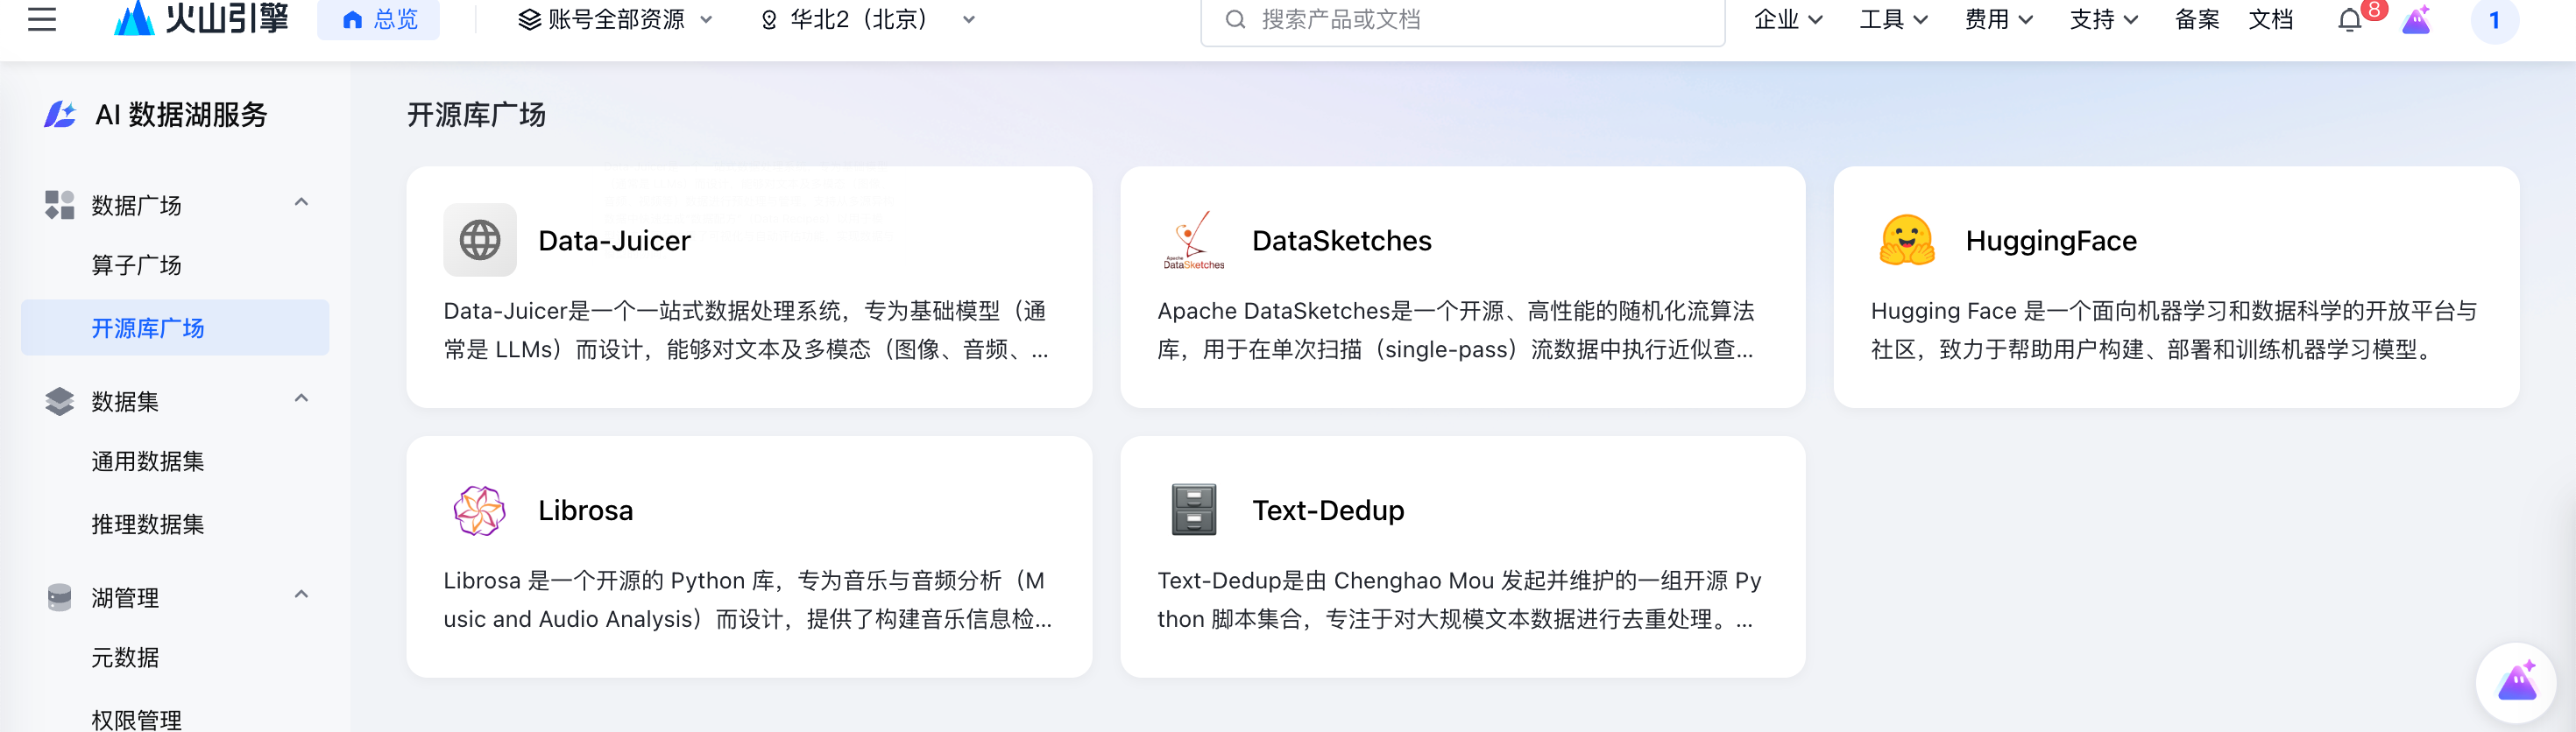Screen dimensions: 2576x732
Task: Open the 企业 menu in the header
Action: pos(1788,20)
